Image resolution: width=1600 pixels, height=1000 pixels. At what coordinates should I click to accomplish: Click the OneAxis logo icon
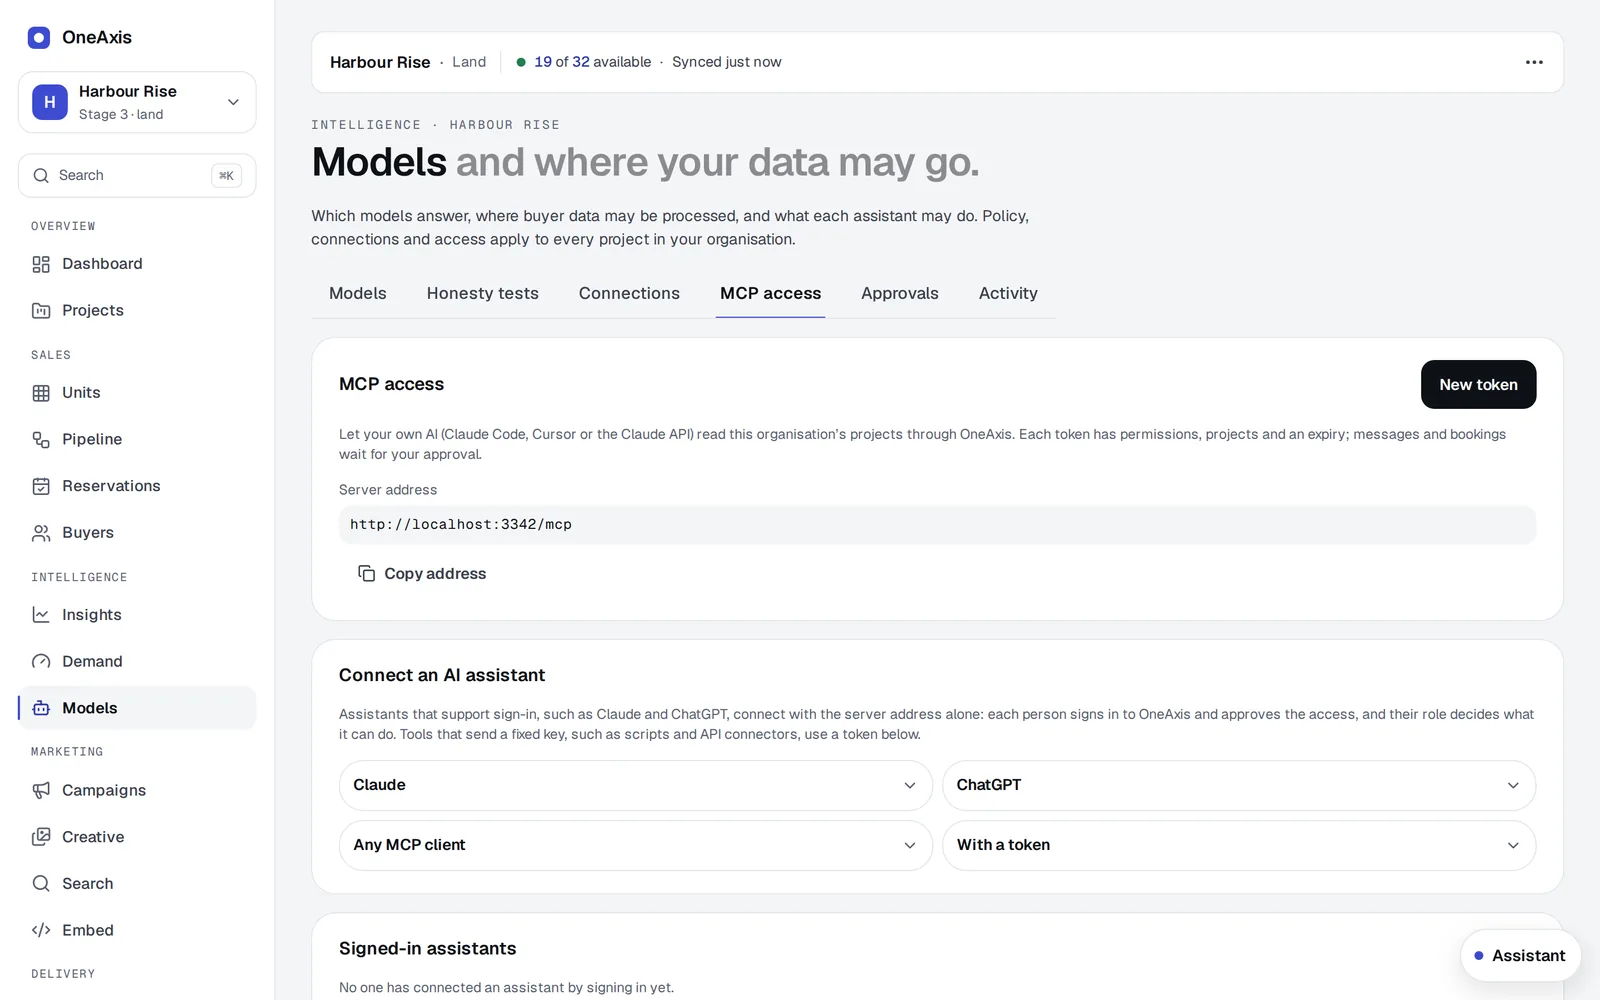click(x=39, y=38)
